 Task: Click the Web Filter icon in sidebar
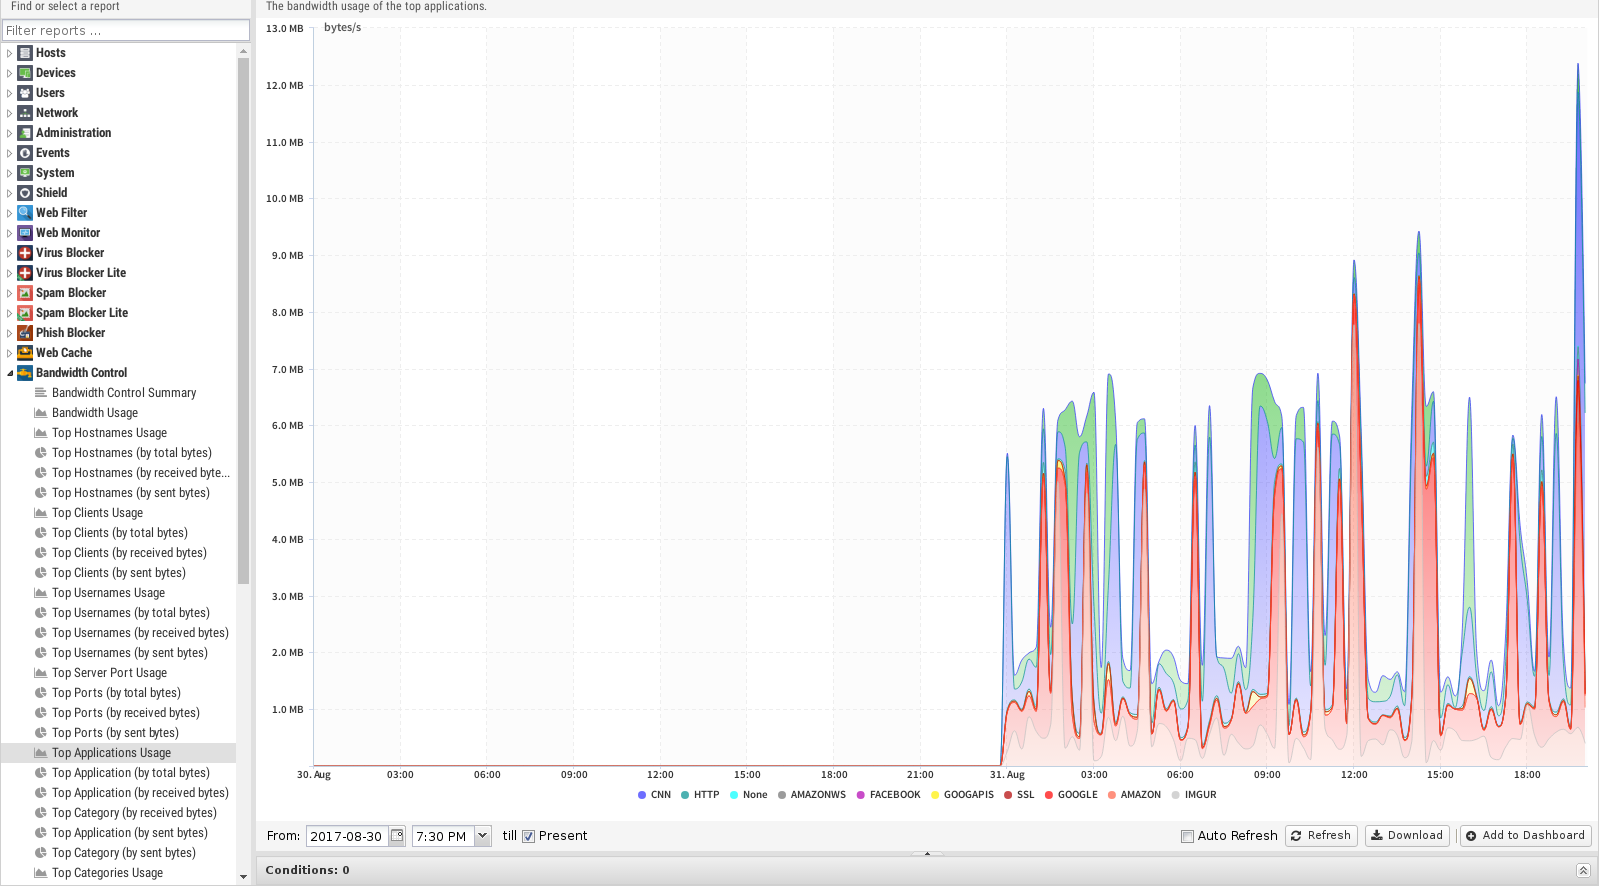[25, 213]
